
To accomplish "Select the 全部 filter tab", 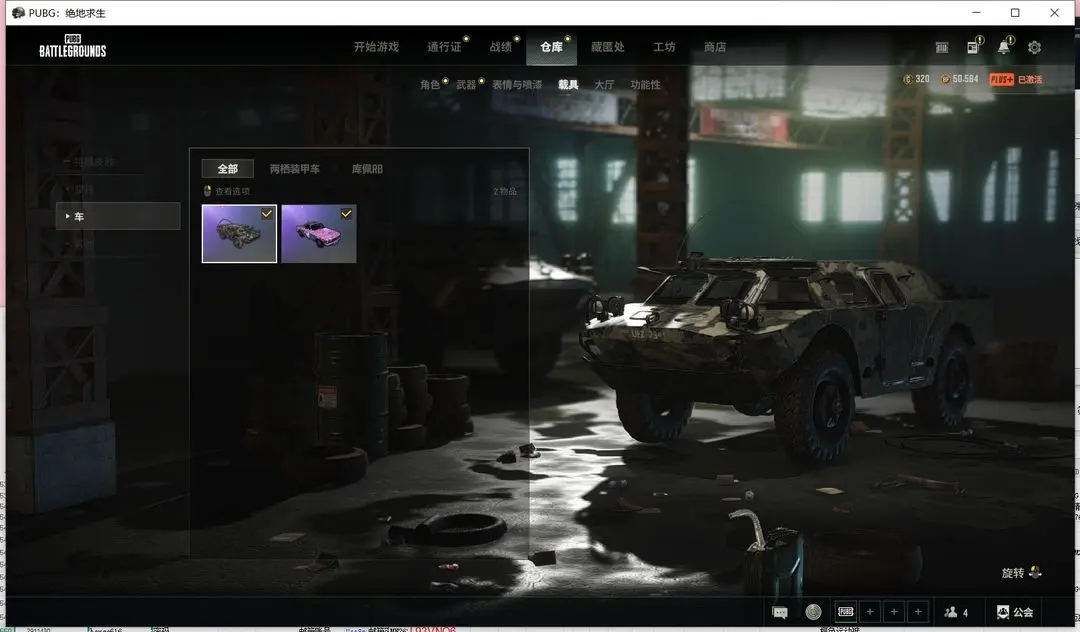I will tap(228, 169).
